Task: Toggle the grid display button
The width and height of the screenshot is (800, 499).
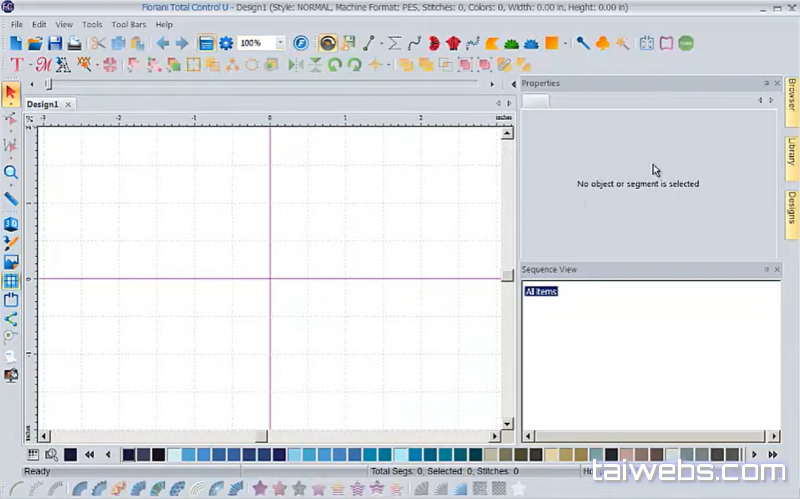Action: 11,281
